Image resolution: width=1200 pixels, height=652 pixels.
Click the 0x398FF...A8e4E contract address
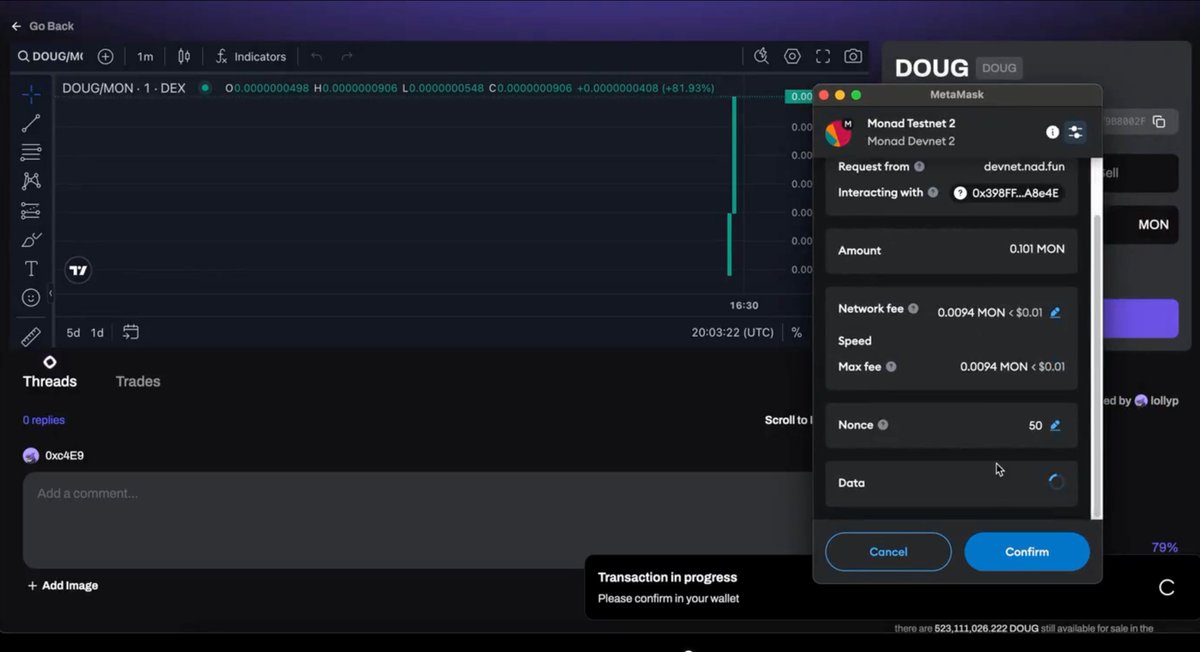[x=1007, y=193]
